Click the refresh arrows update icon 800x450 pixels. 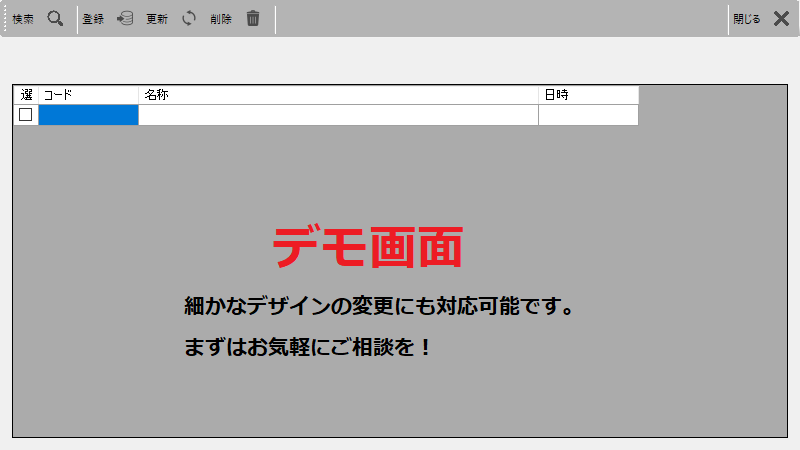coord(189,19)
